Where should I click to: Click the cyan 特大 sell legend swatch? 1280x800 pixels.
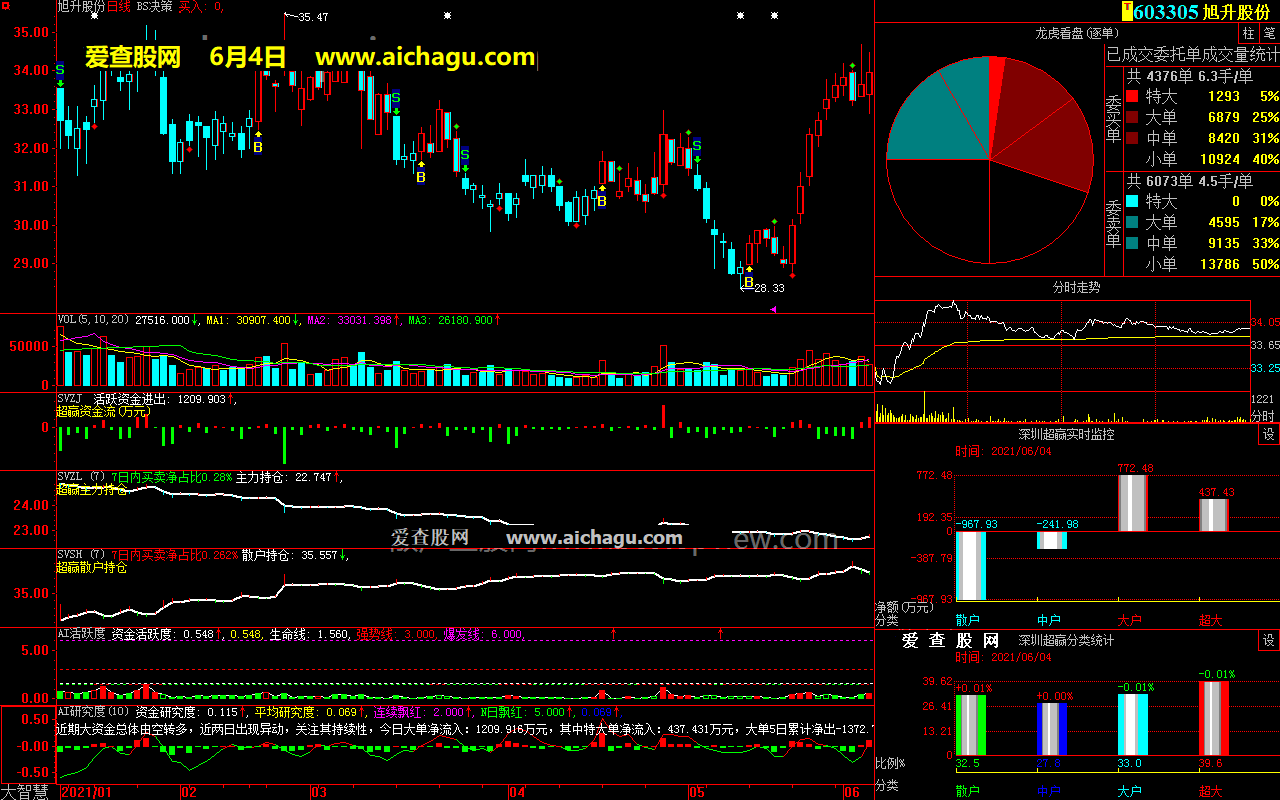tap(1132, 202)
